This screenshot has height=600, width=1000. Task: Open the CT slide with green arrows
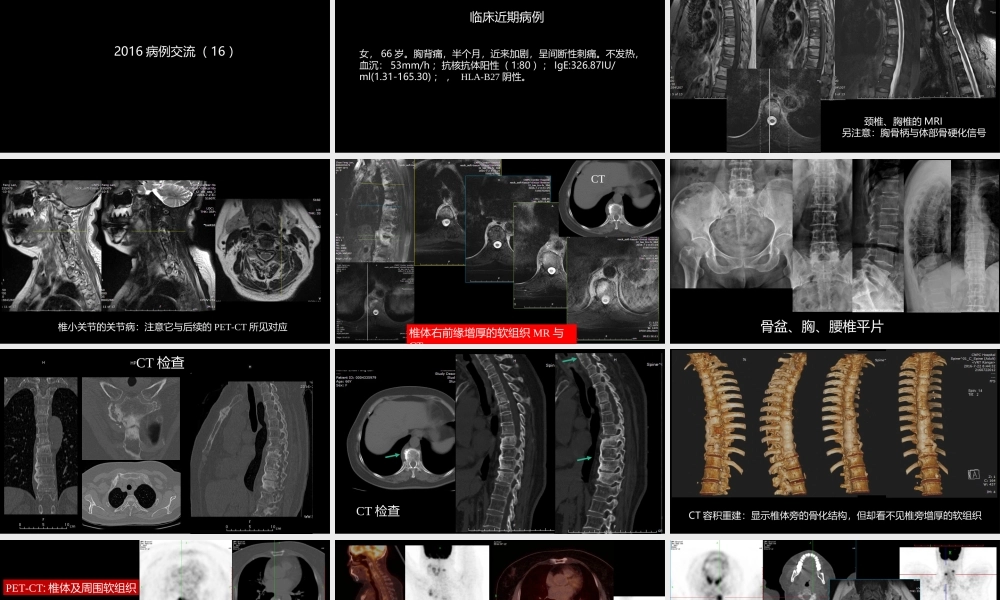click(500, 440)
